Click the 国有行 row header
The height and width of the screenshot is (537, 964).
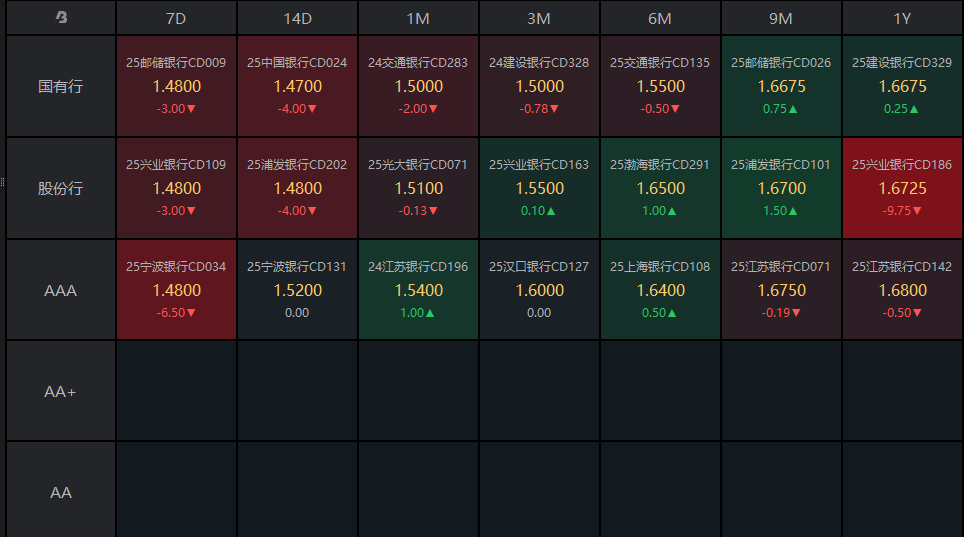tap(61, 86)
